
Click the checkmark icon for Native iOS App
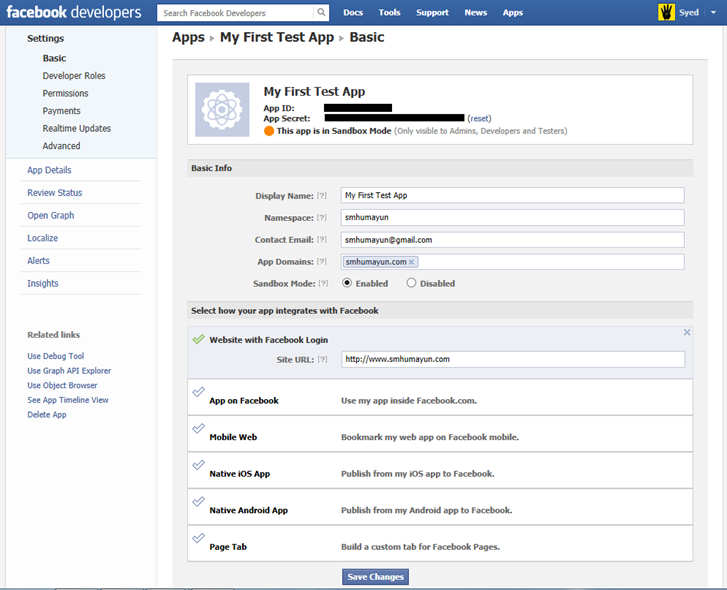tap(198, 465)
